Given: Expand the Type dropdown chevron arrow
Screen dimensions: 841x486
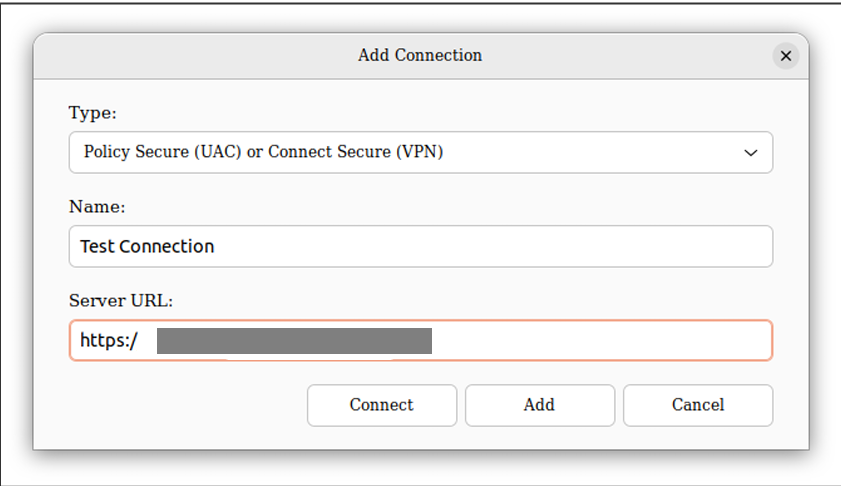Looking at the screenshot, I should pos(751,153).
